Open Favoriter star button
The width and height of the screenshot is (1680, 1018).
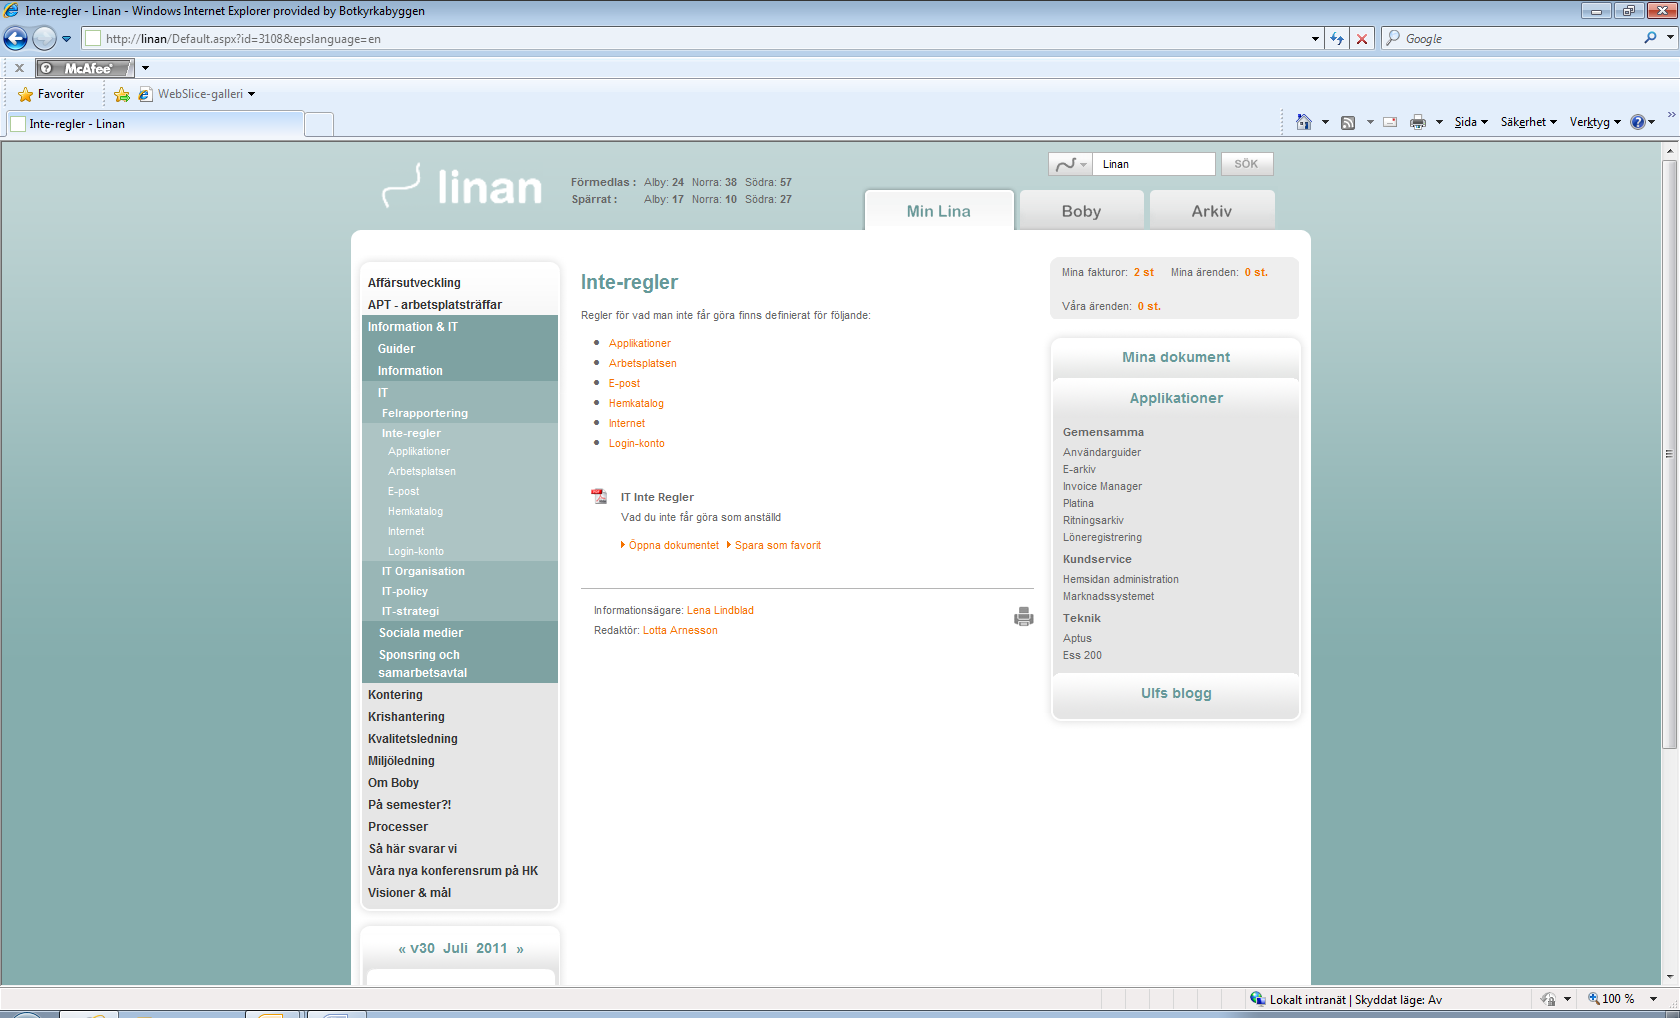(x=51, y=94)
